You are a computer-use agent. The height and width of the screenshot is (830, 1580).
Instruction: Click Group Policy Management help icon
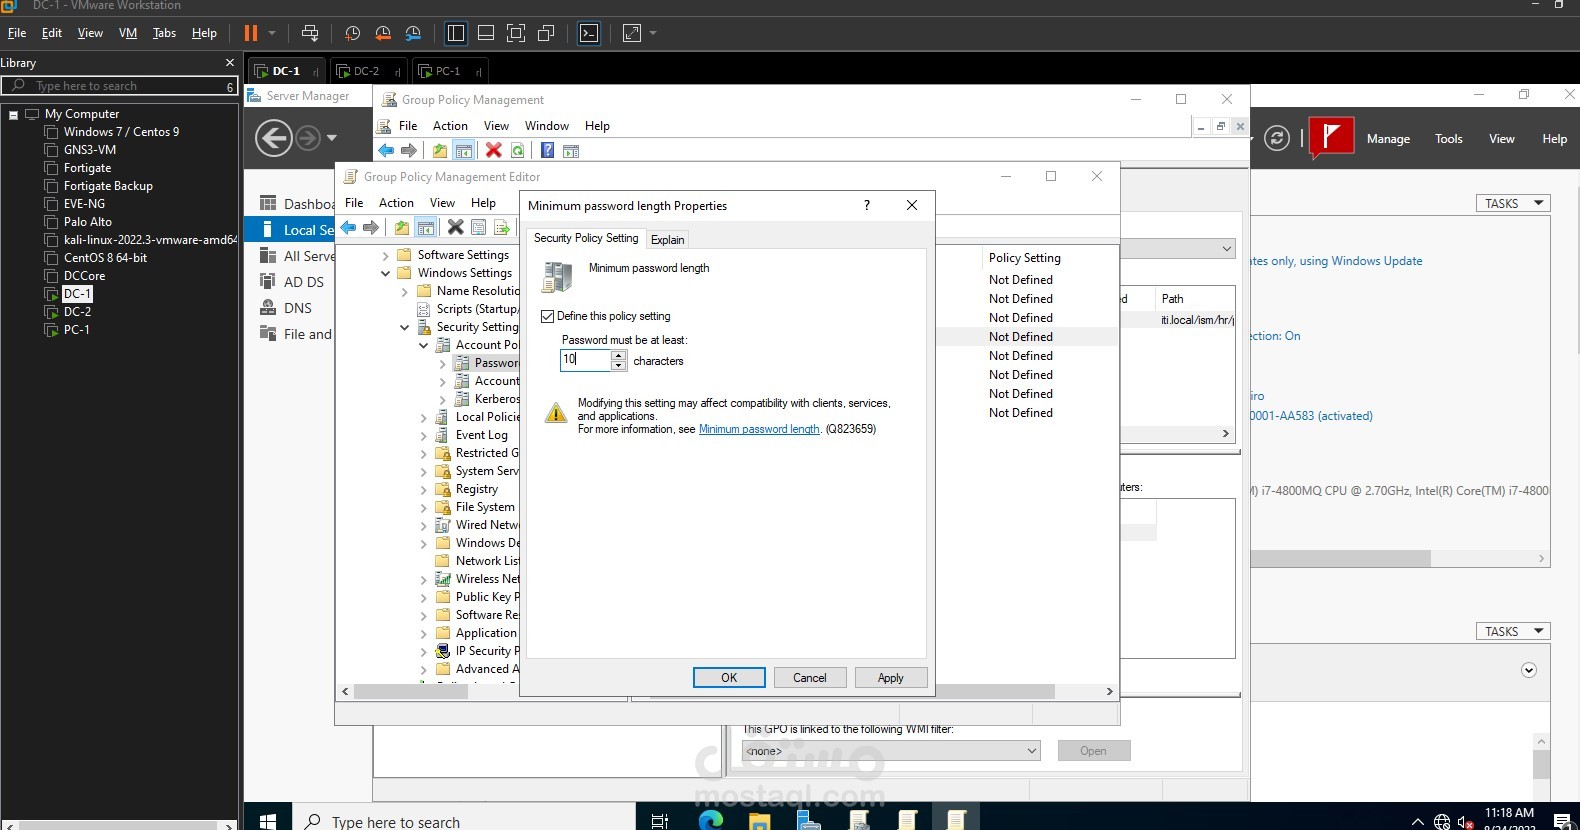[547, 151]
